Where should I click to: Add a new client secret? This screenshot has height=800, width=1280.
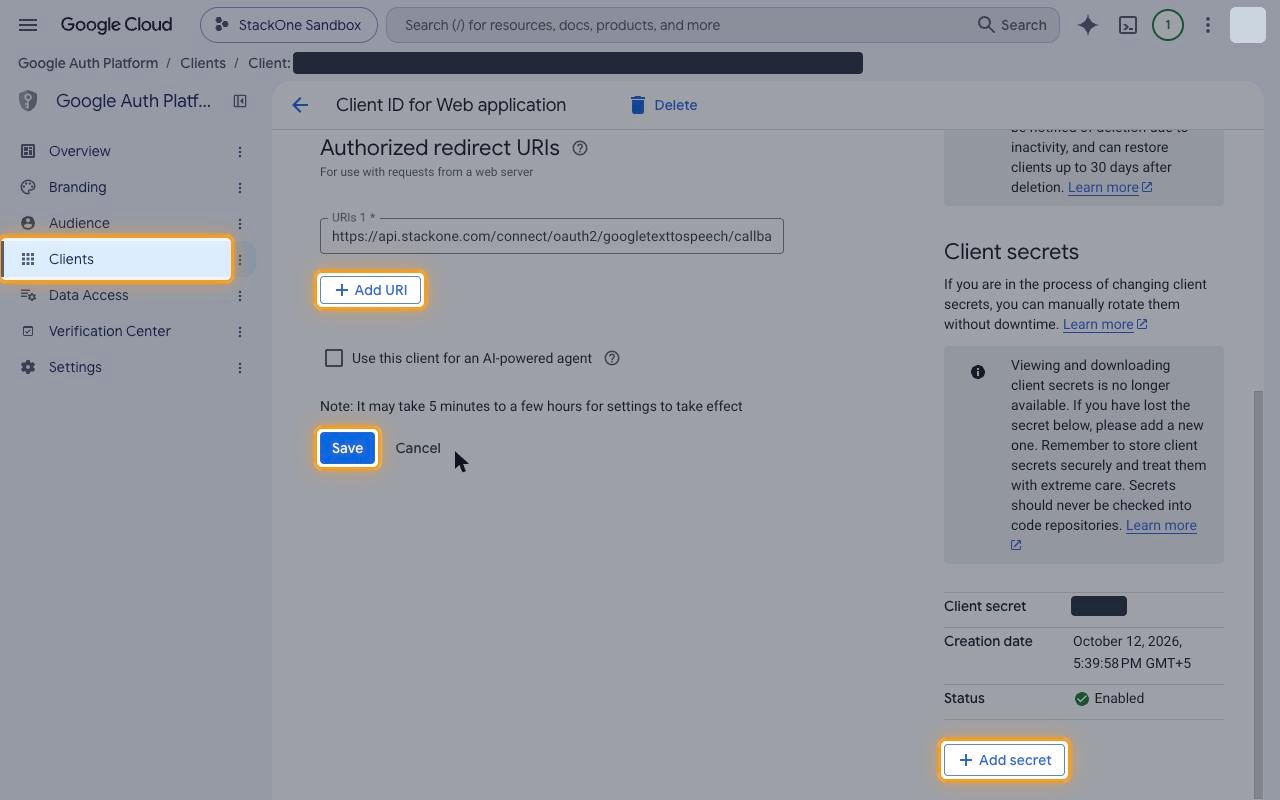pos(1005,760)
